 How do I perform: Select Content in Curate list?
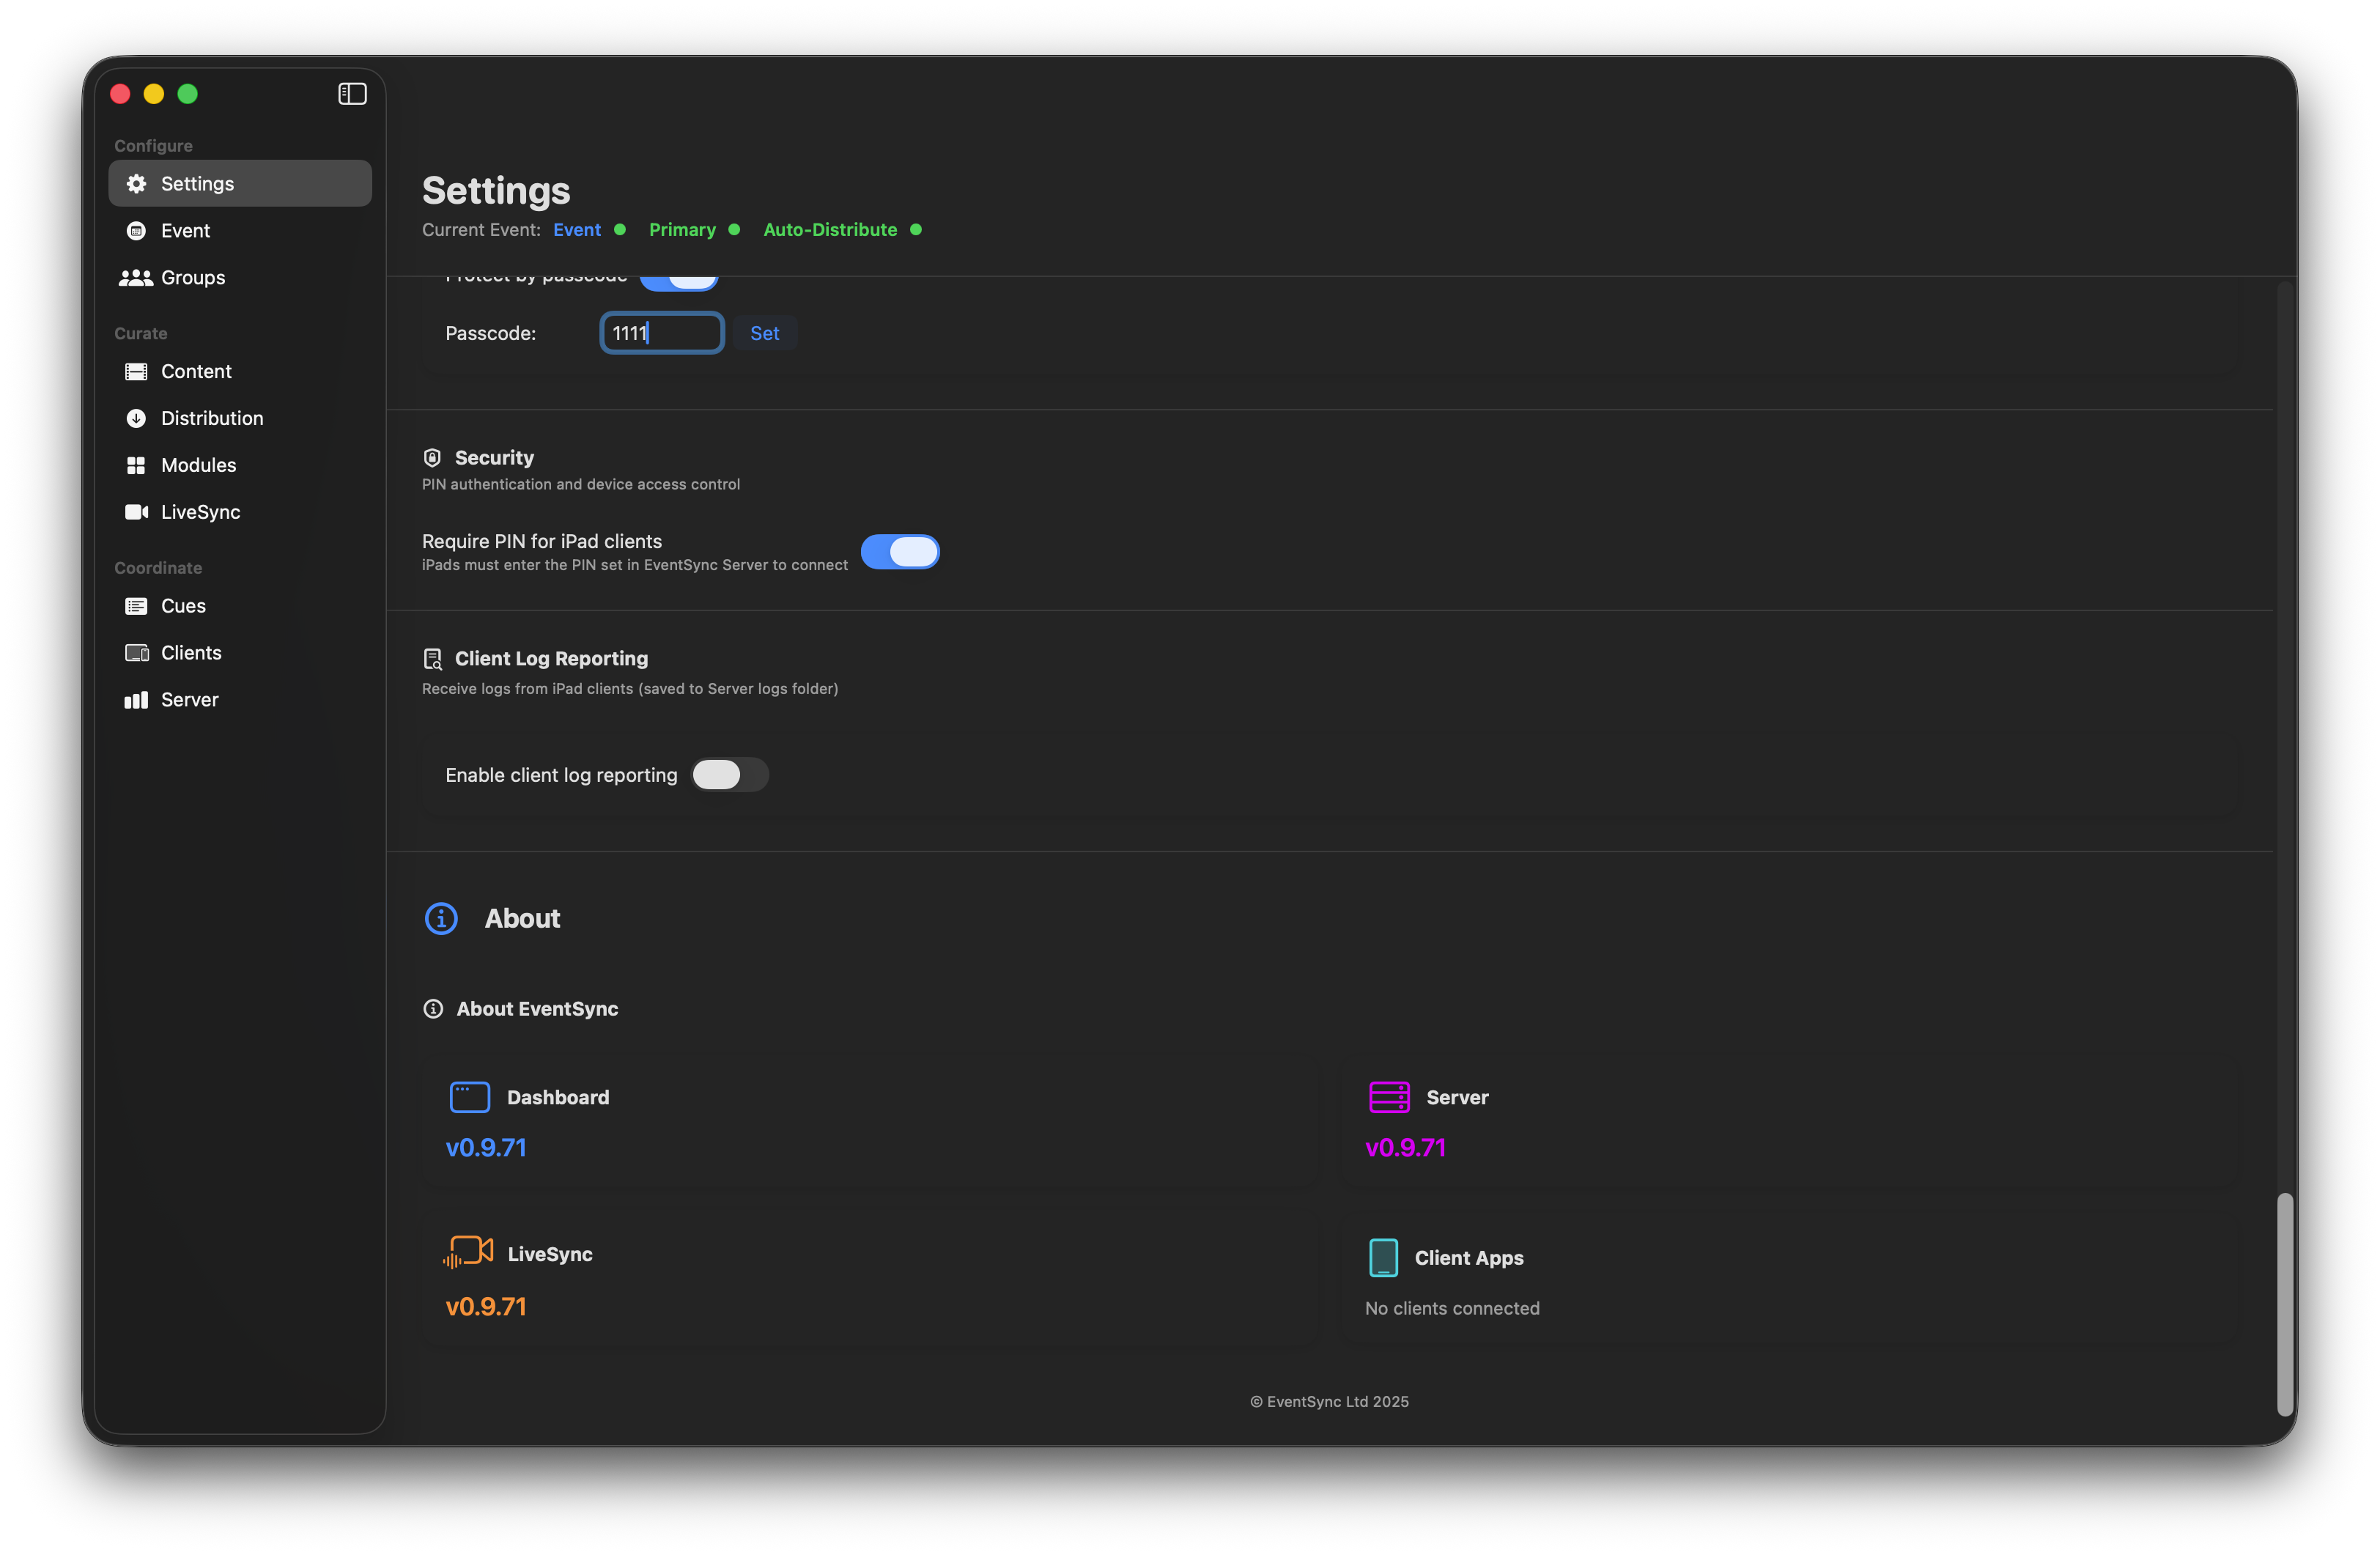[x=240, y=372]
